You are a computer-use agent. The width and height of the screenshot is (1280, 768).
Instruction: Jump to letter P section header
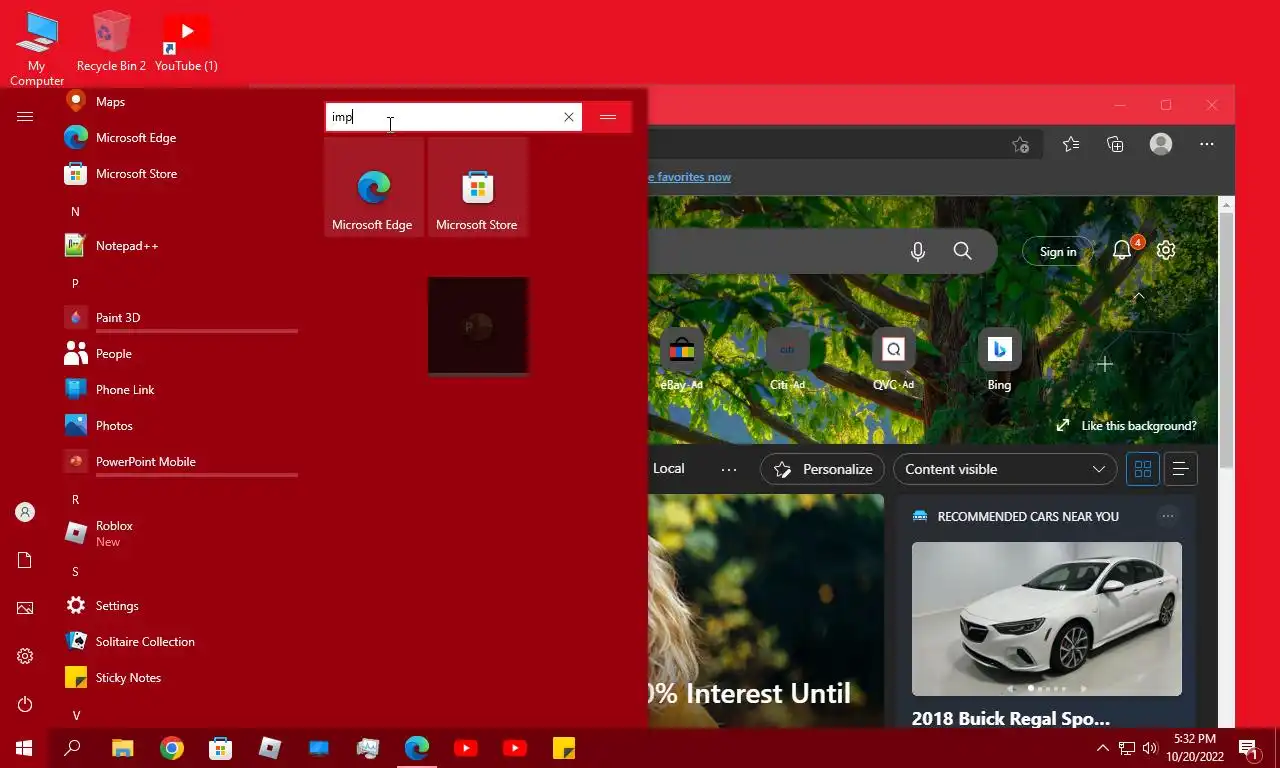tap(75, 284)
